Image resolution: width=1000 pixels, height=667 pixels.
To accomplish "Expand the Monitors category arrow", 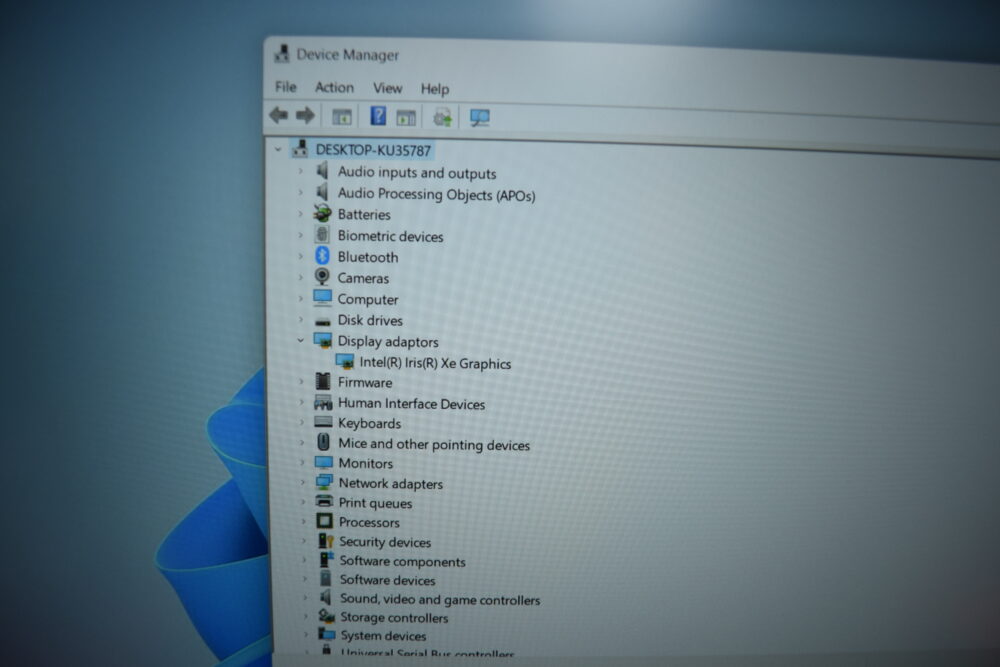I will 302,462.
